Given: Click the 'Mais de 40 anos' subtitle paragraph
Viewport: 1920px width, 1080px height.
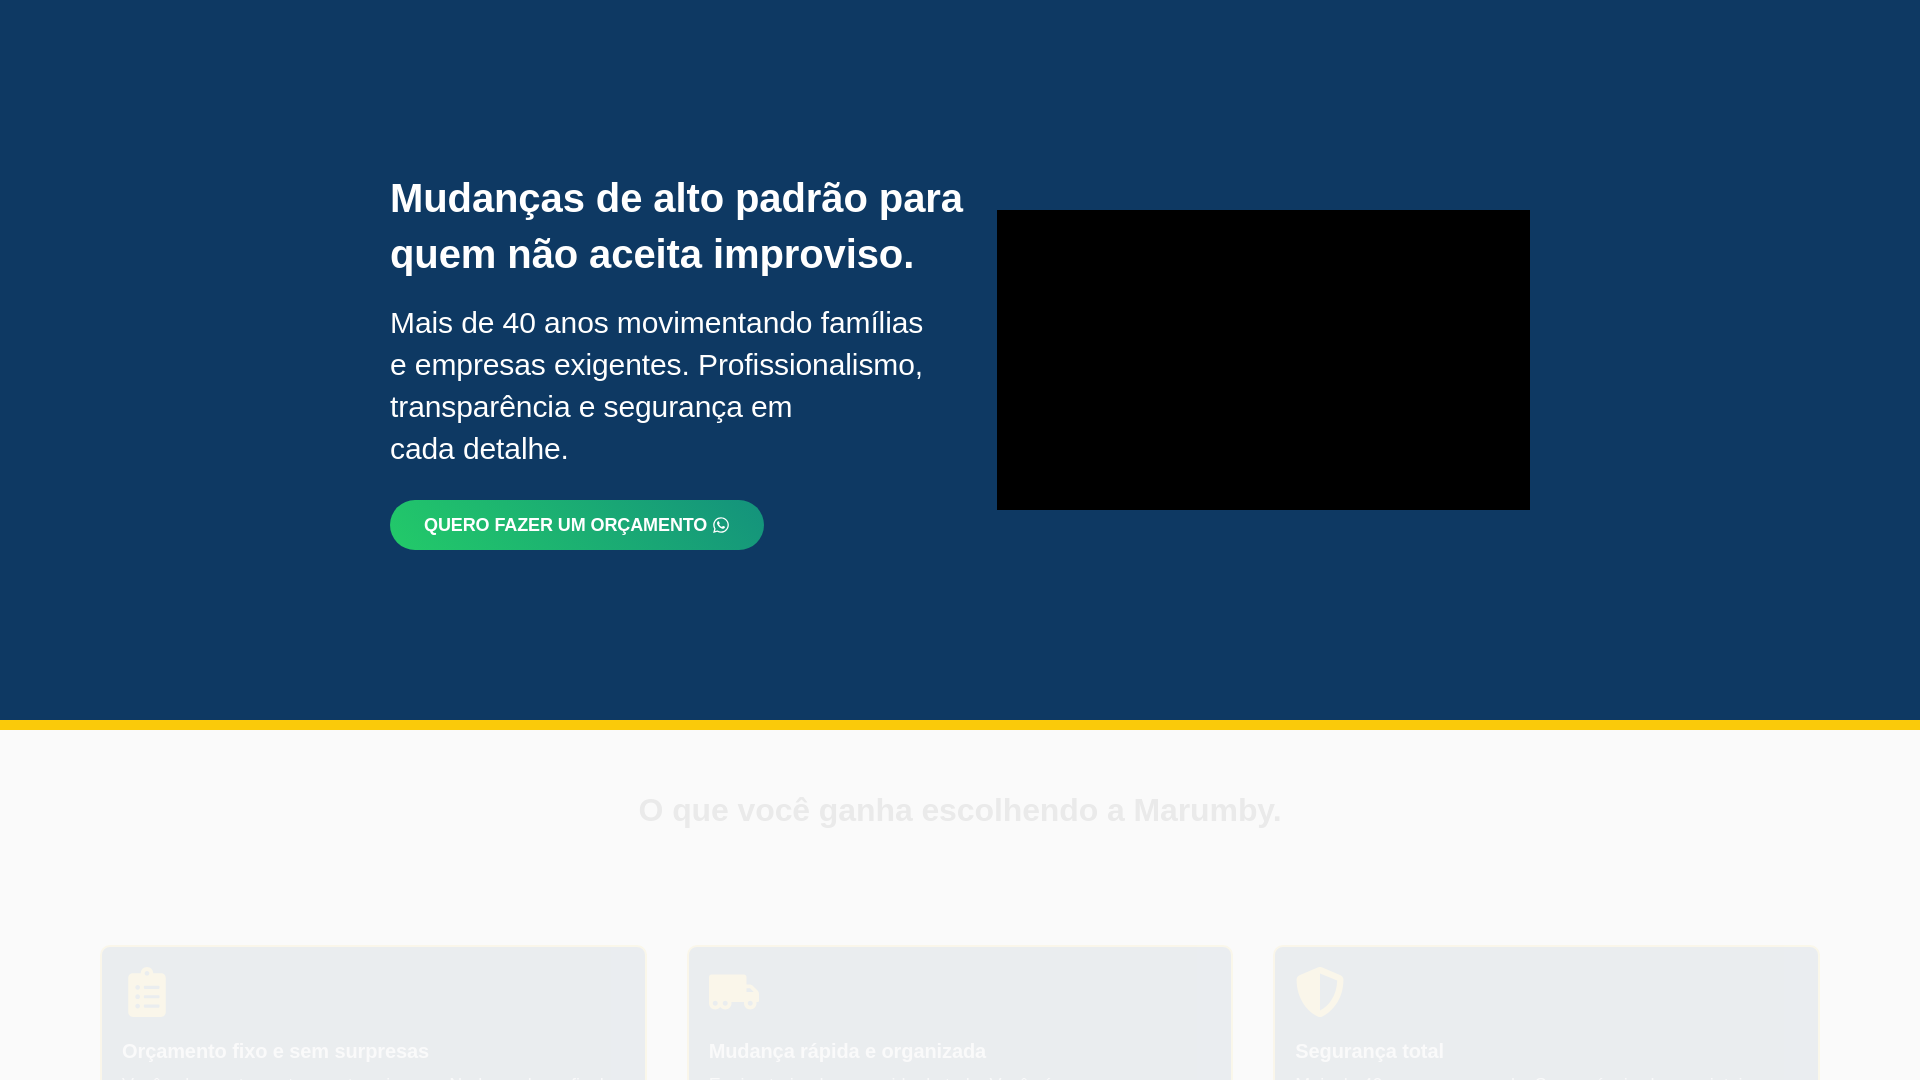Looking at the screenshot, I should click(656, 385).
